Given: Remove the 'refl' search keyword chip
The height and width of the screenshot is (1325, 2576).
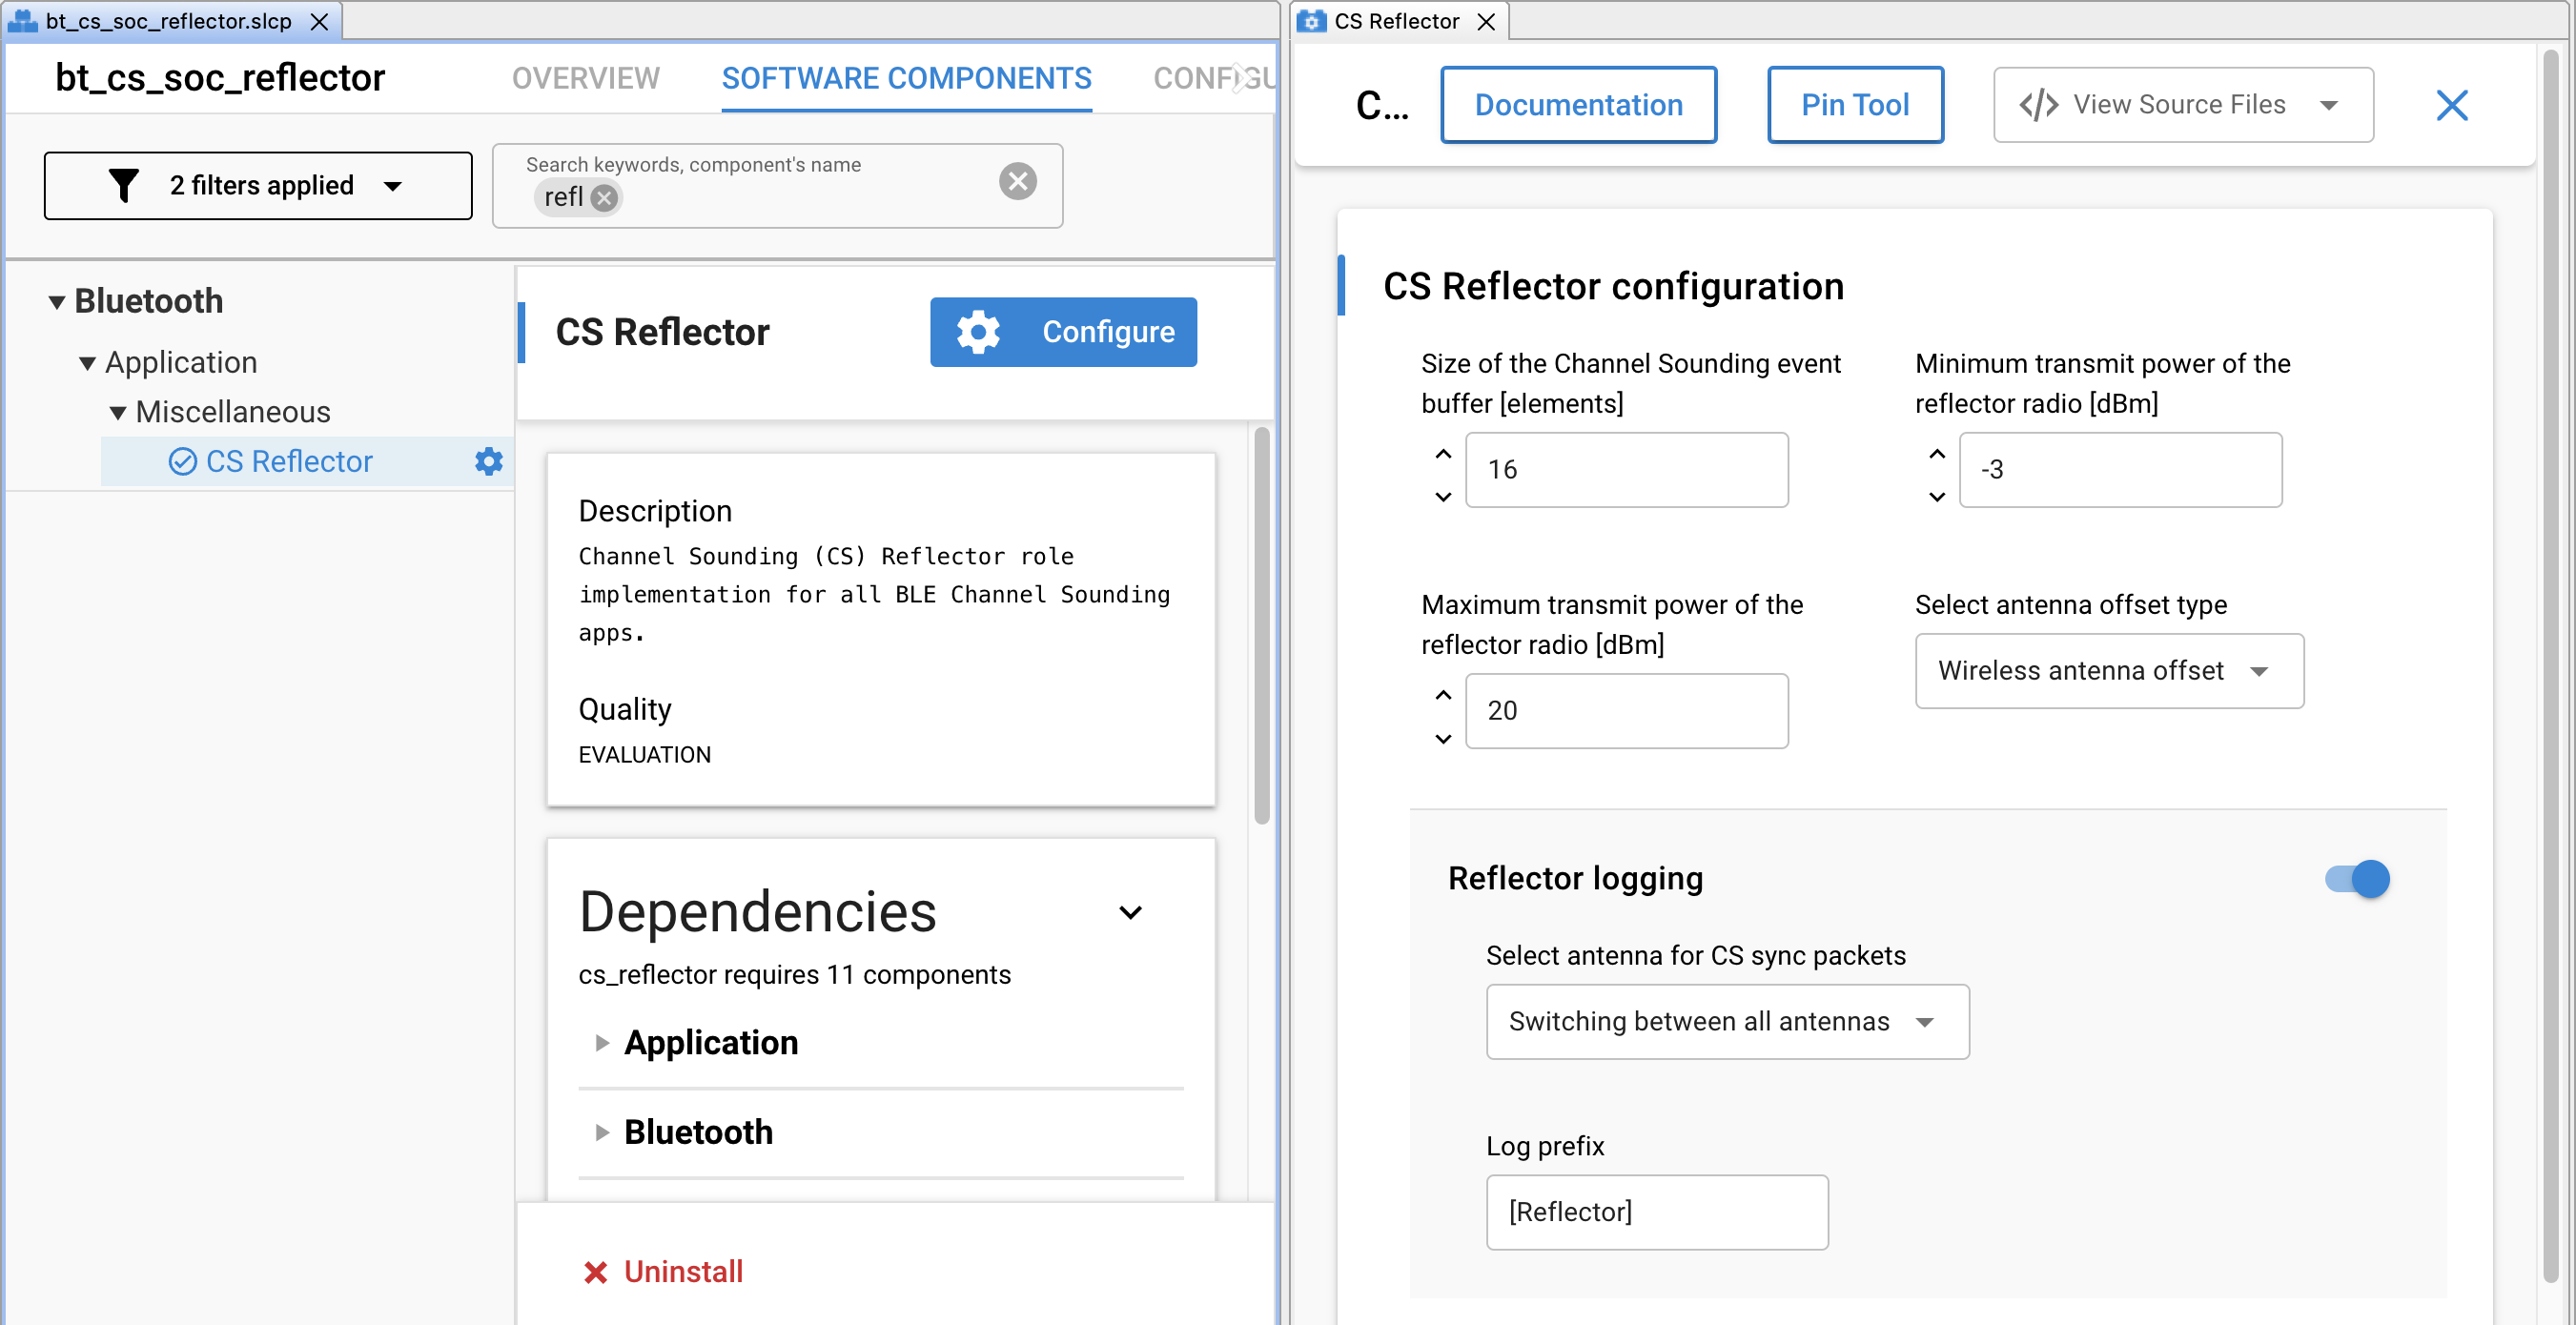Looking at the screenshot, I should (604, 197).
